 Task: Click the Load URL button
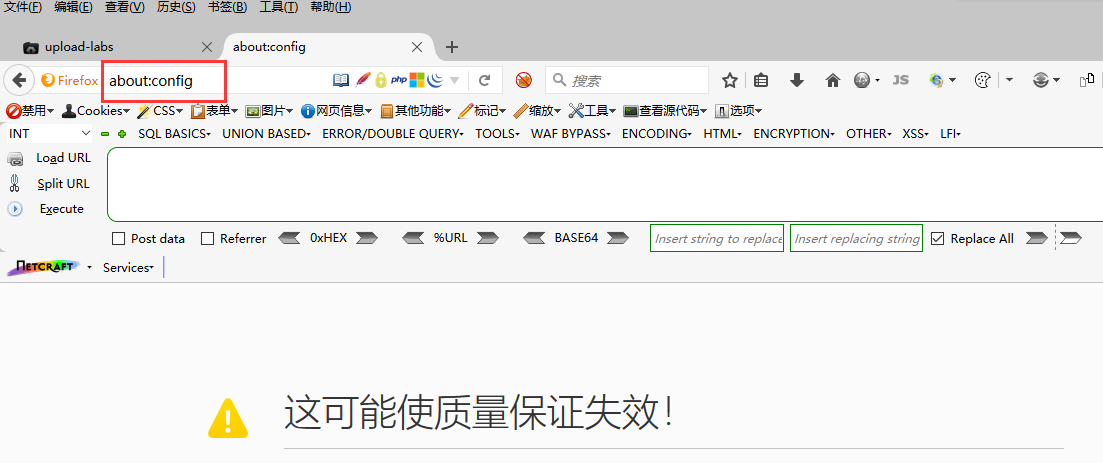(63, 158)
